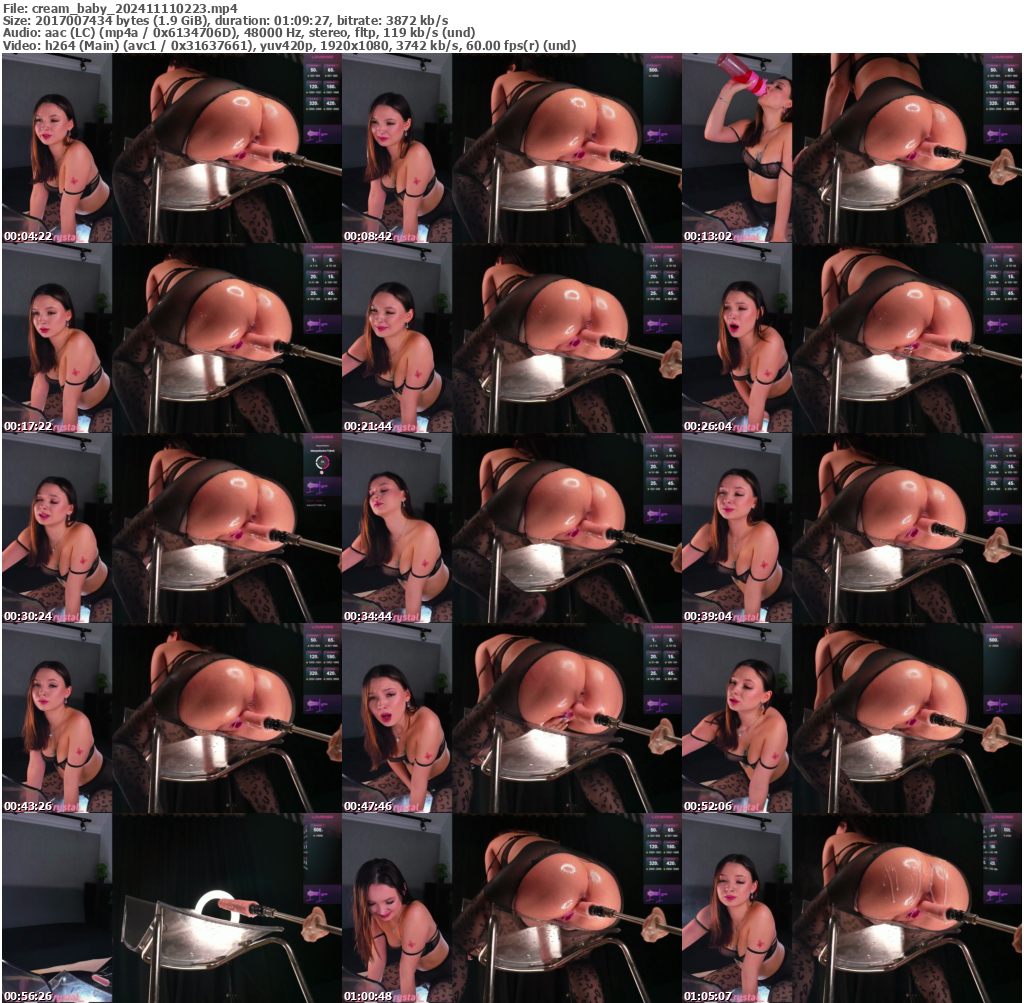Open the frame at 00:26:04
1024x1003 pixels.
[x=853, y=335]
